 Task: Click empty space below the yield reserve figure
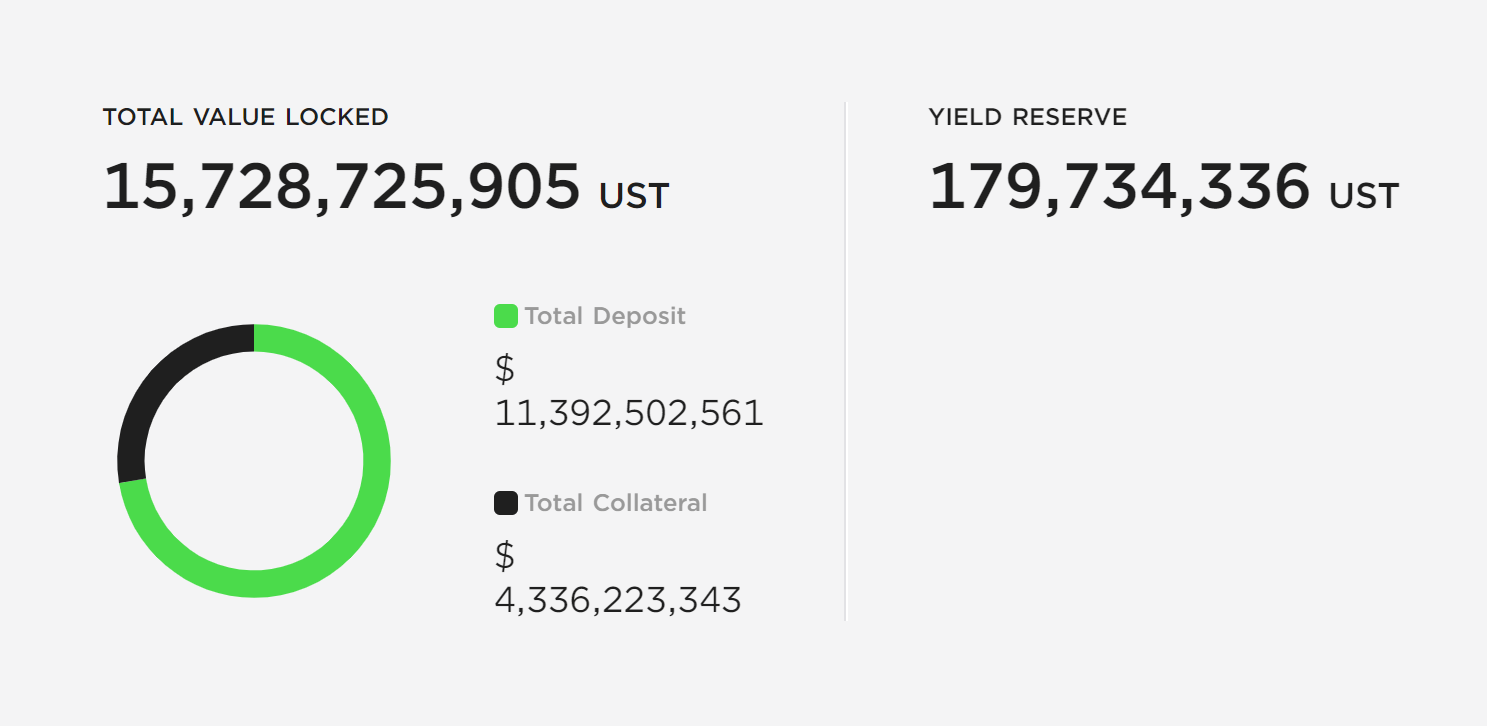coord(1160,420)
